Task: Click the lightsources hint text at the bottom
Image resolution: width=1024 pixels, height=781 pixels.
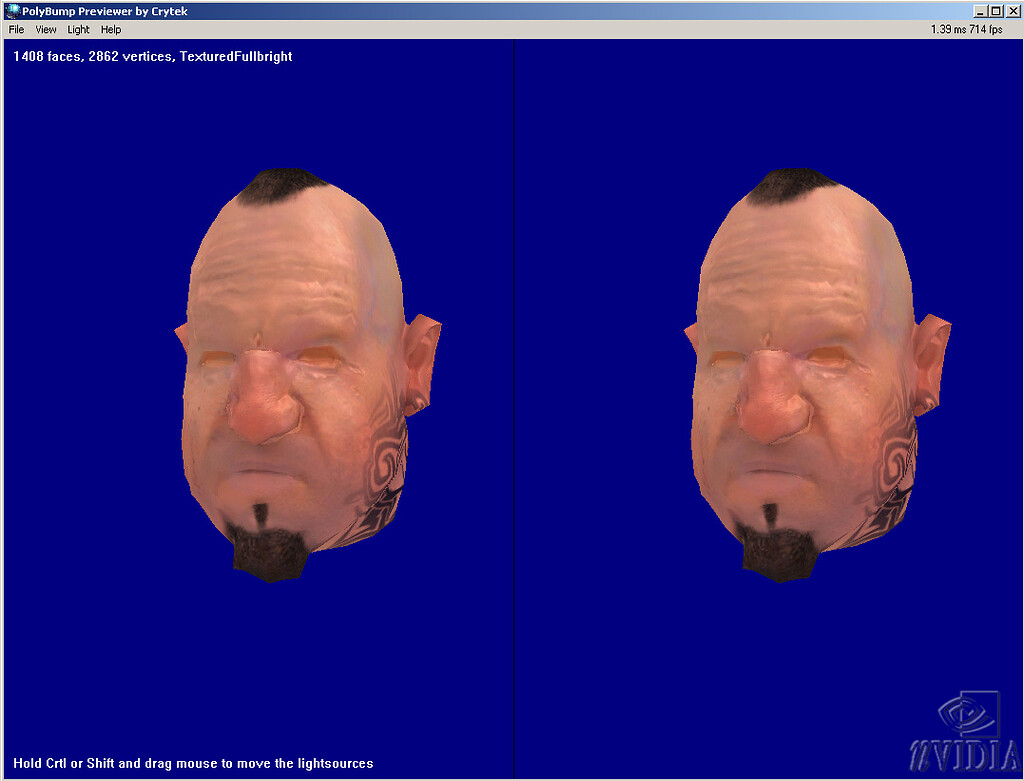Action: (193, 763)
